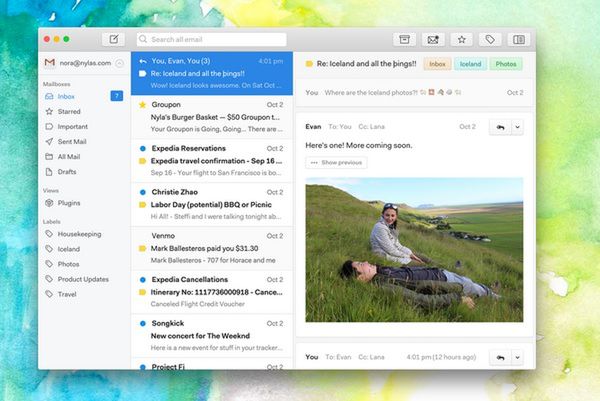
Task: Click the Photos tag on thread header
Action: [506, 64]
